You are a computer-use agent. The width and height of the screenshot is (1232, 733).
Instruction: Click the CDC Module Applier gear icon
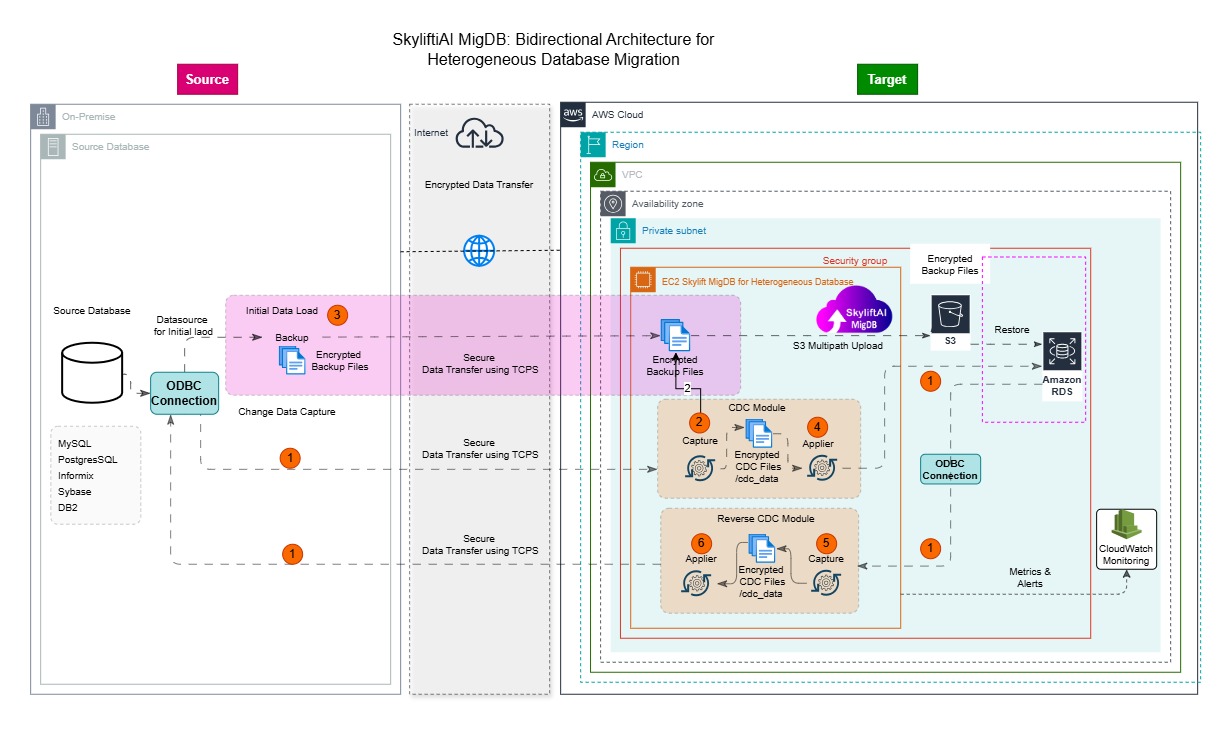pyautogui.click(x=823, y=467)
